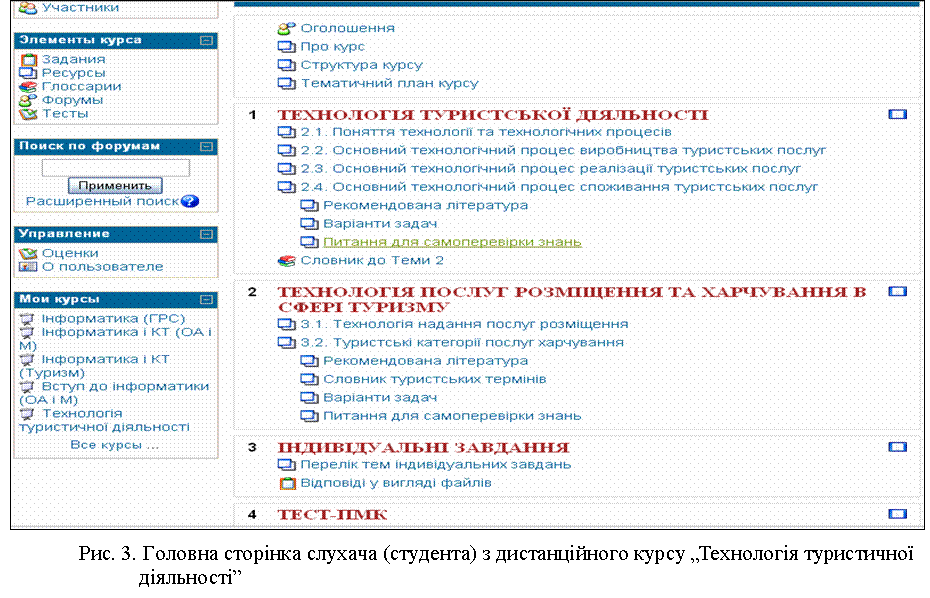Viewport: 930px width, 598px height.
Task: Click into the forum search text field
Action: pos(116,168)
